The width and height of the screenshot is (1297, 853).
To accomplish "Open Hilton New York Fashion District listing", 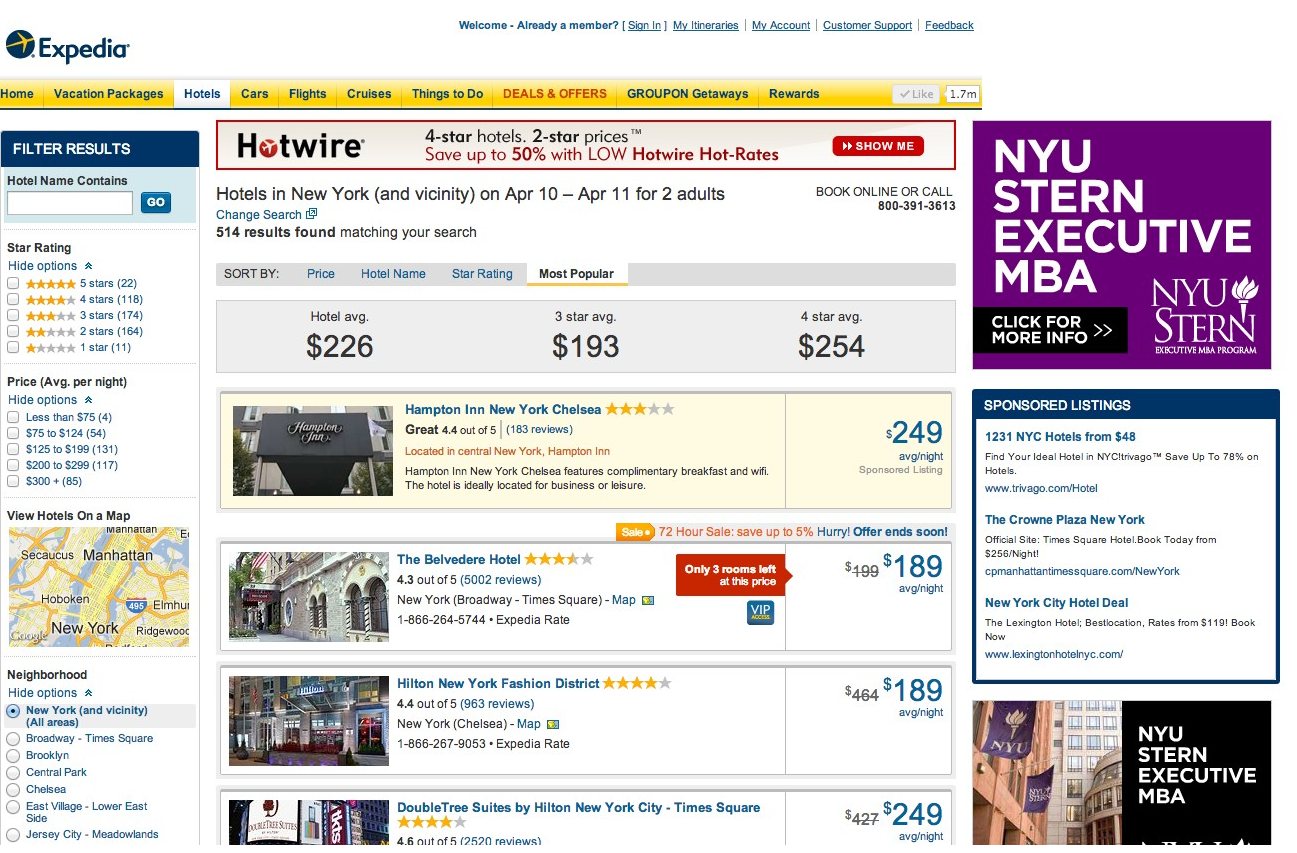I will click(498, 683).
